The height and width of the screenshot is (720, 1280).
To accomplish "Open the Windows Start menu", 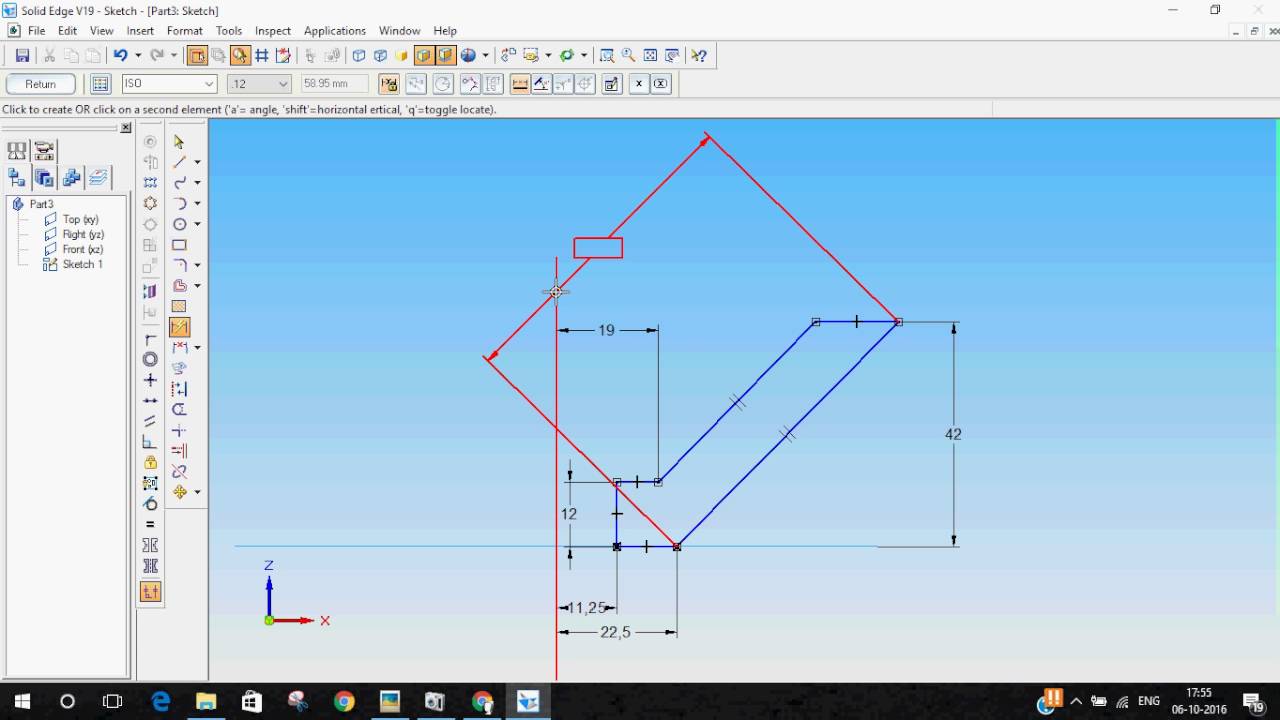I will (22, 701).
